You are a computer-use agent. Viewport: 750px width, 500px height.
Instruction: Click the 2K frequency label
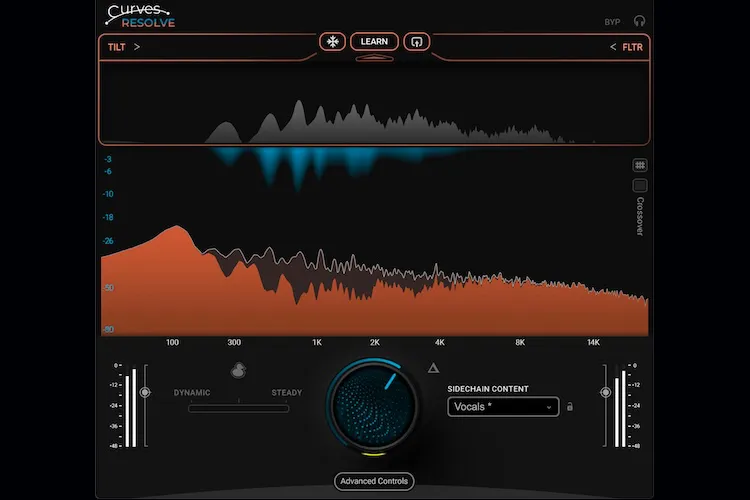pos(375,343)
